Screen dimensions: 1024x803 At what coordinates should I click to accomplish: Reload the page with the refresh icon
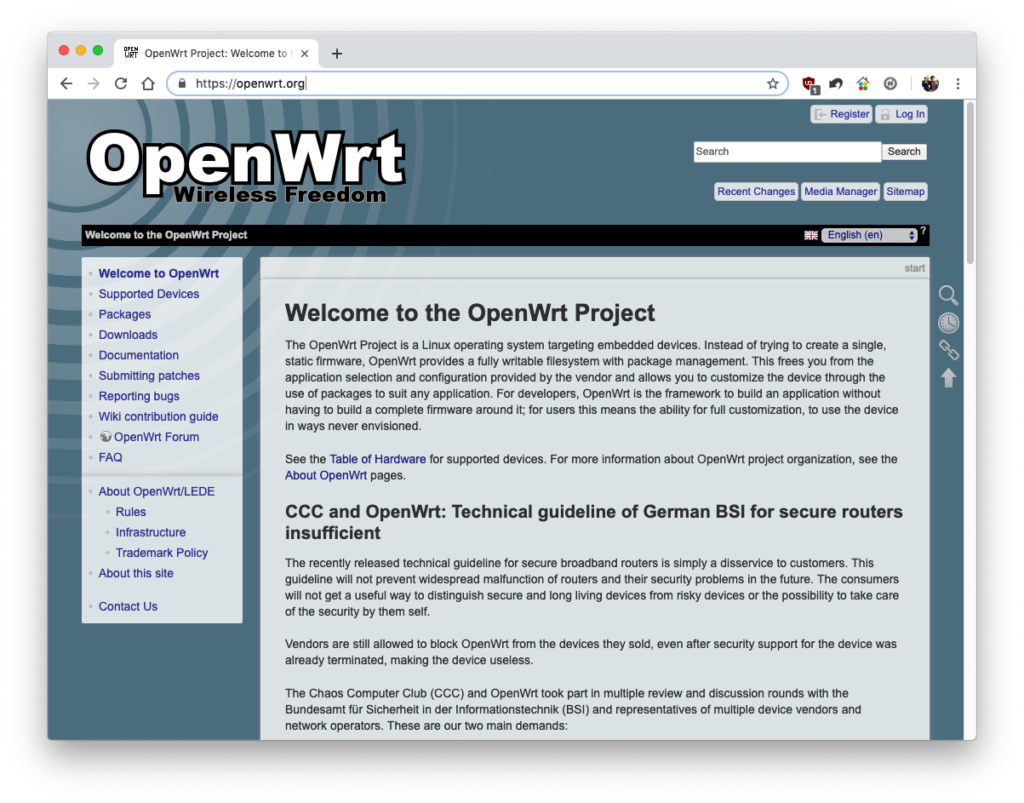point(121,84)
